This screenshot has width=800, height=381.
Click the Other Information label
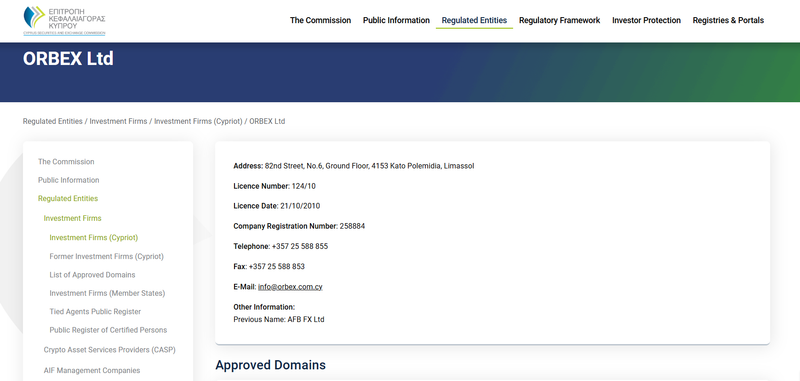264,307
